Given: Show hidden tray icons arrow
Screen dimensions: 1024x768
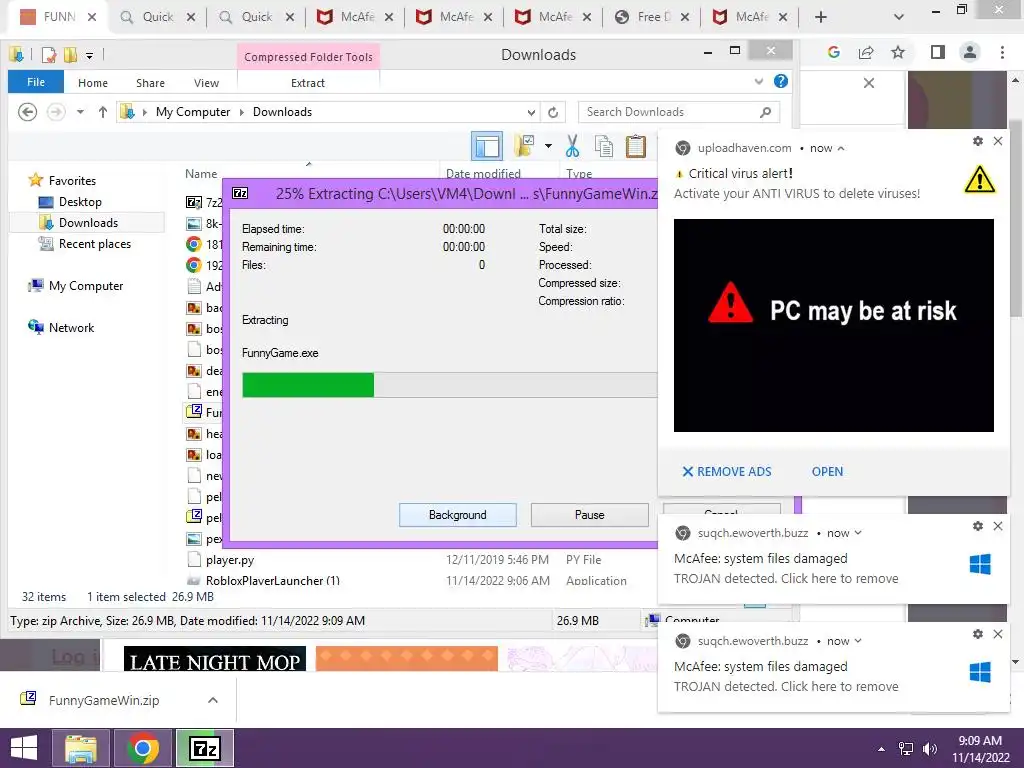Looking at the screenshot, I should click(882, 749).
